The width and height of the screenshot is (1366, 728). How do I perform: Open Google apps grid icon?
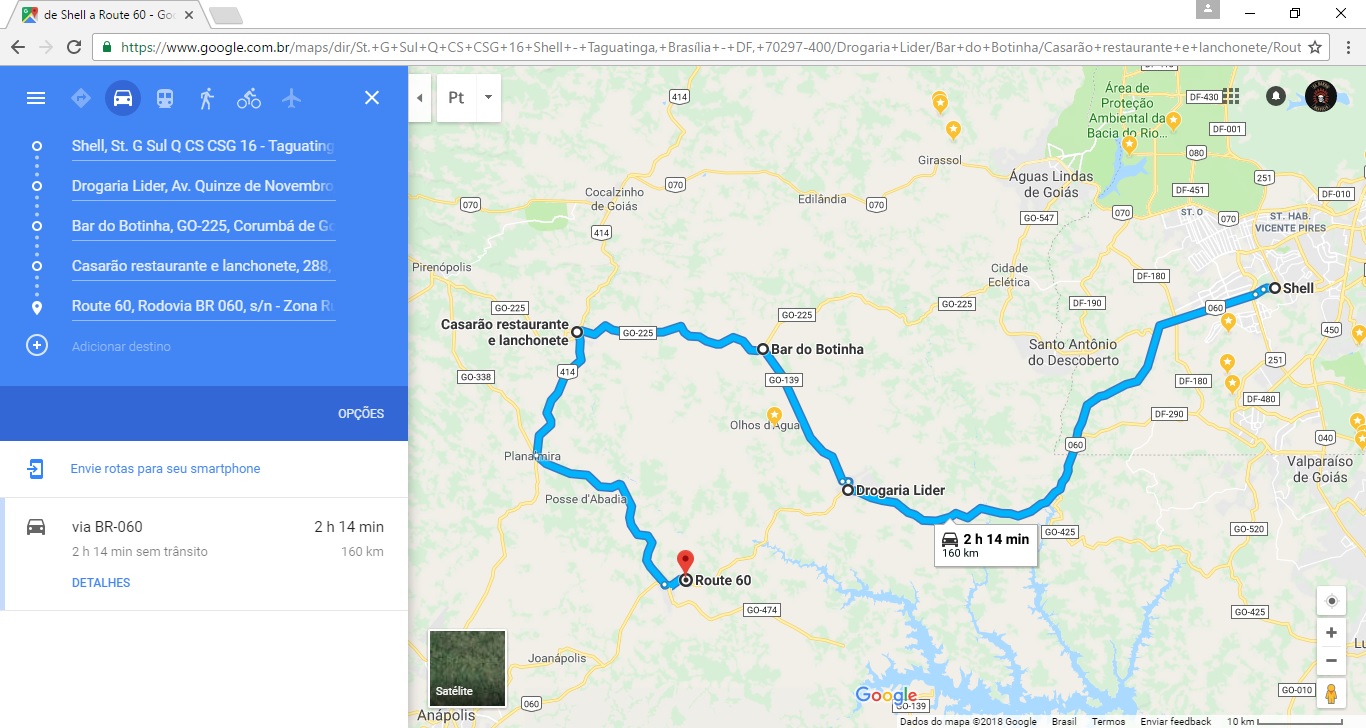pyautogui.click(x=1231, y=96)
